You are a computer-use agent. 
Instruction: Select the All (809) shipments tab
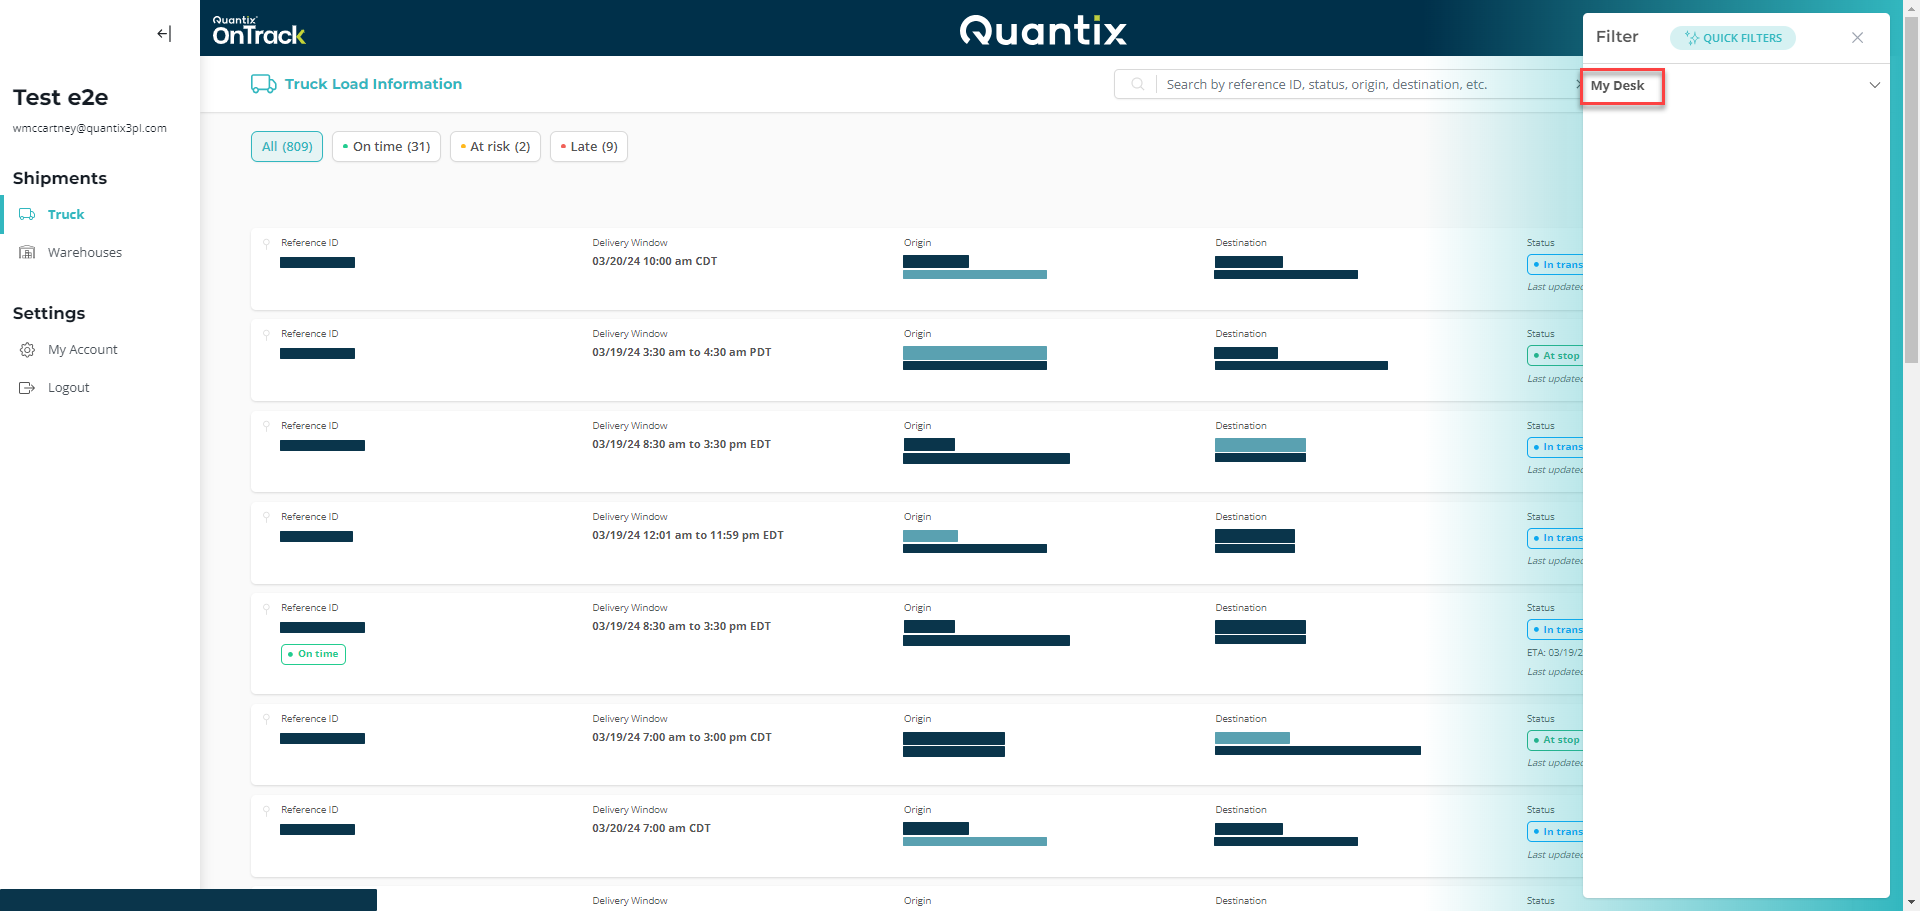coord(286,146)
